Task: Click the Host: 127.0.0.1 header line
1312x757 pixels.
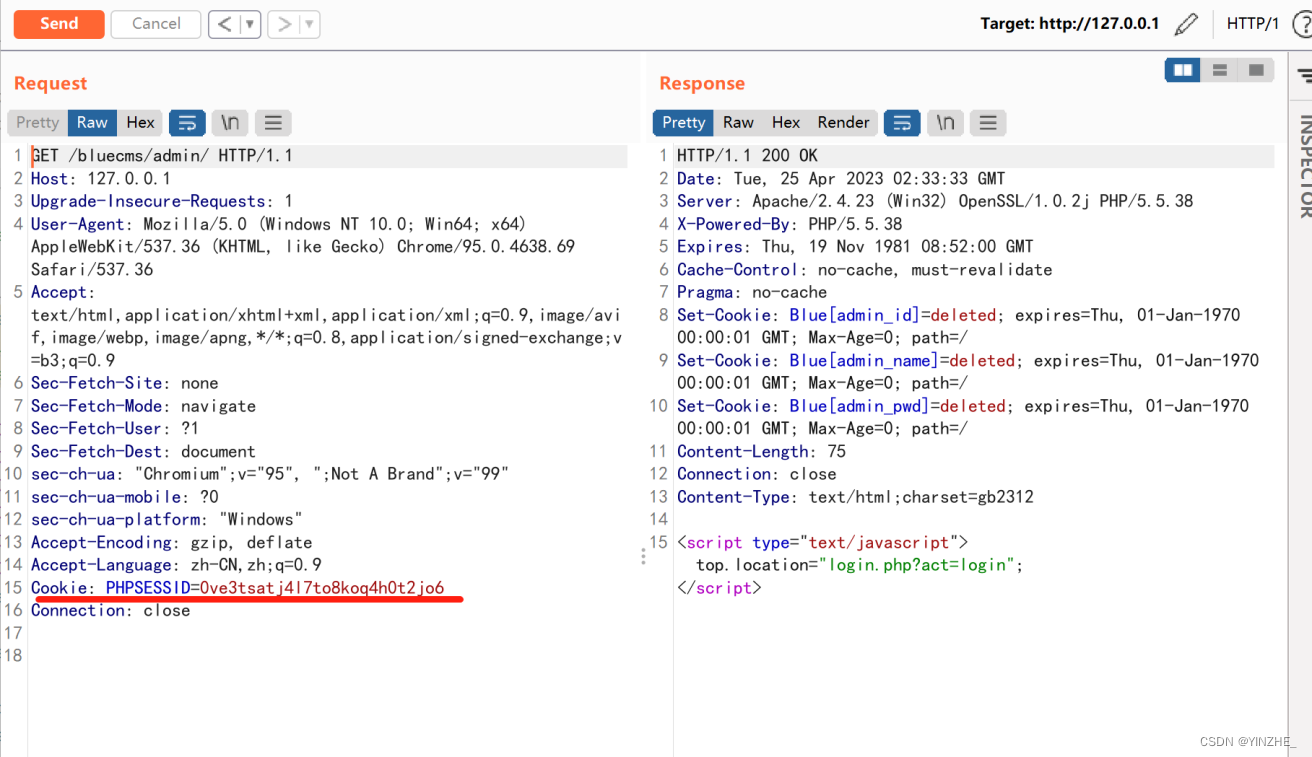Action: pos(101,179)
